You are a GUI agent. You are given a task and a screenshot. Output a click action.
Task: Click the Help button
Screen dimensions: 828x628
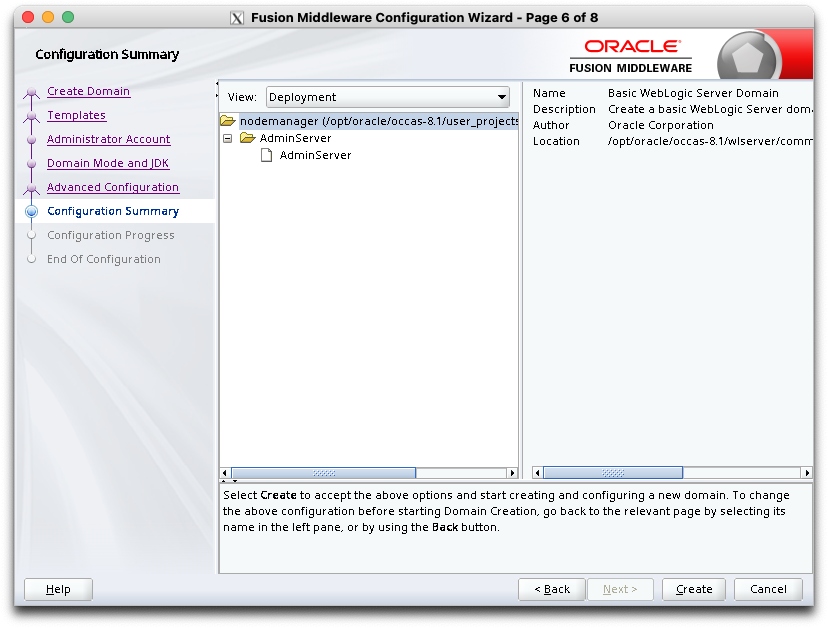pyautogui.click(x=58, y=589)
